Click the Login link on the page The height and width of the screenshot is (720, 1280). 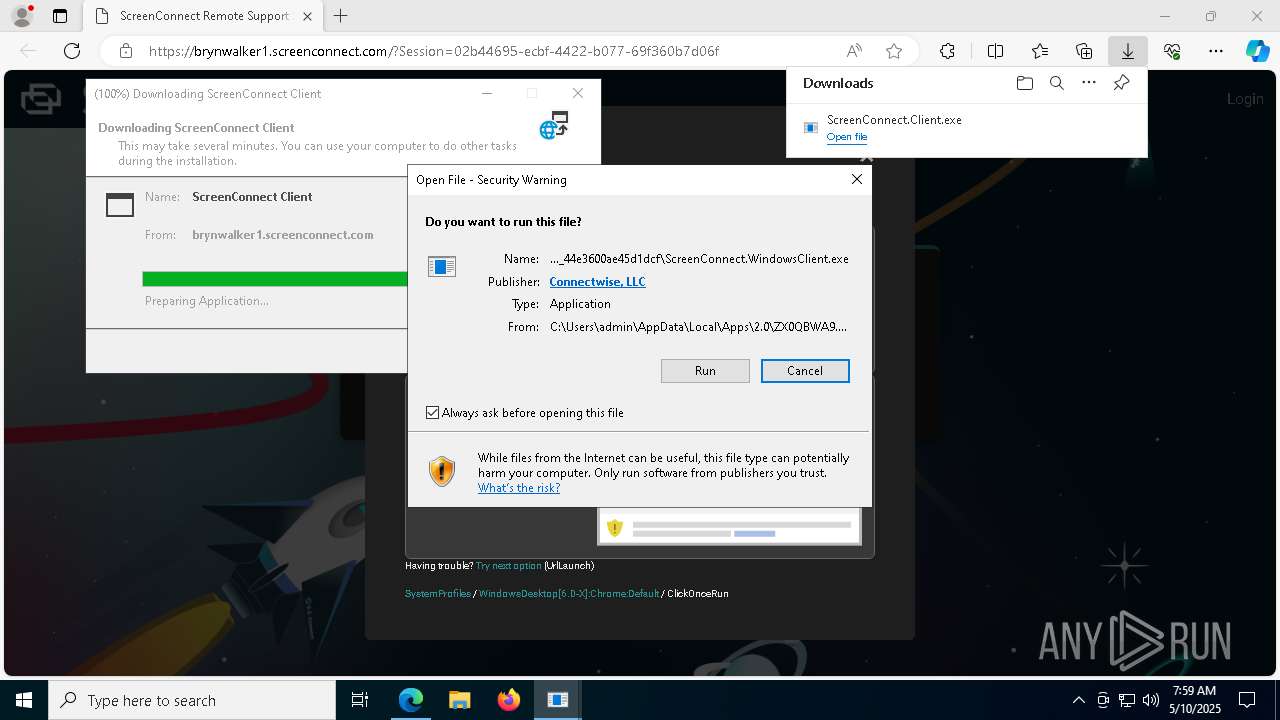click(1245, 98)
